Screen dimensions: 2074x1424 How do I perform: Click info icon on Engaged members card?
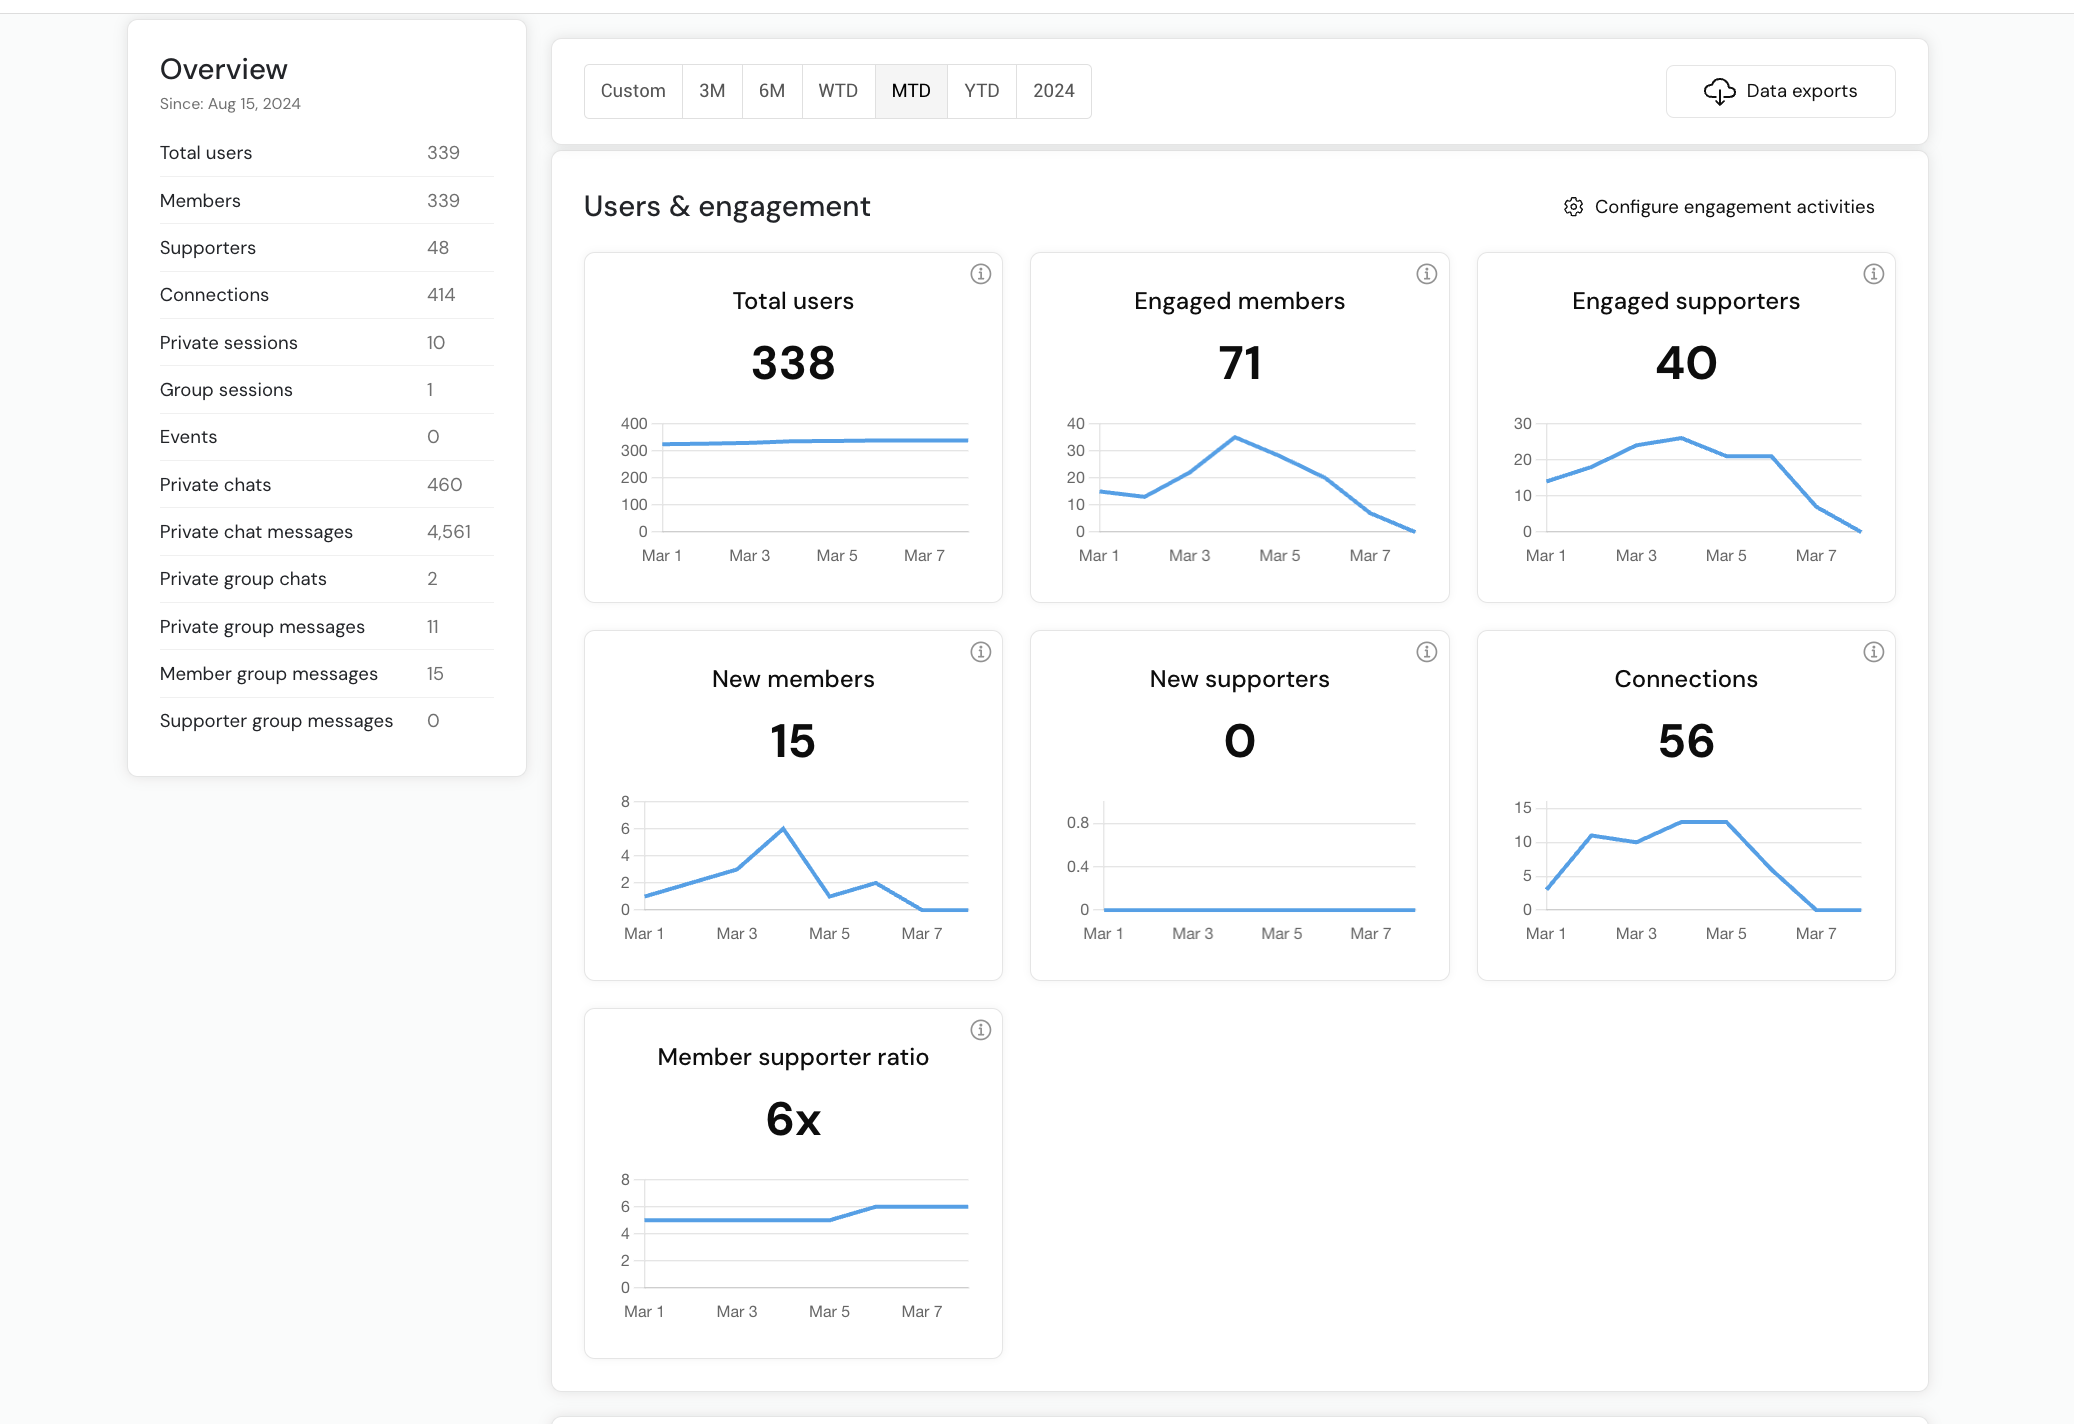tap(1426, 274)
